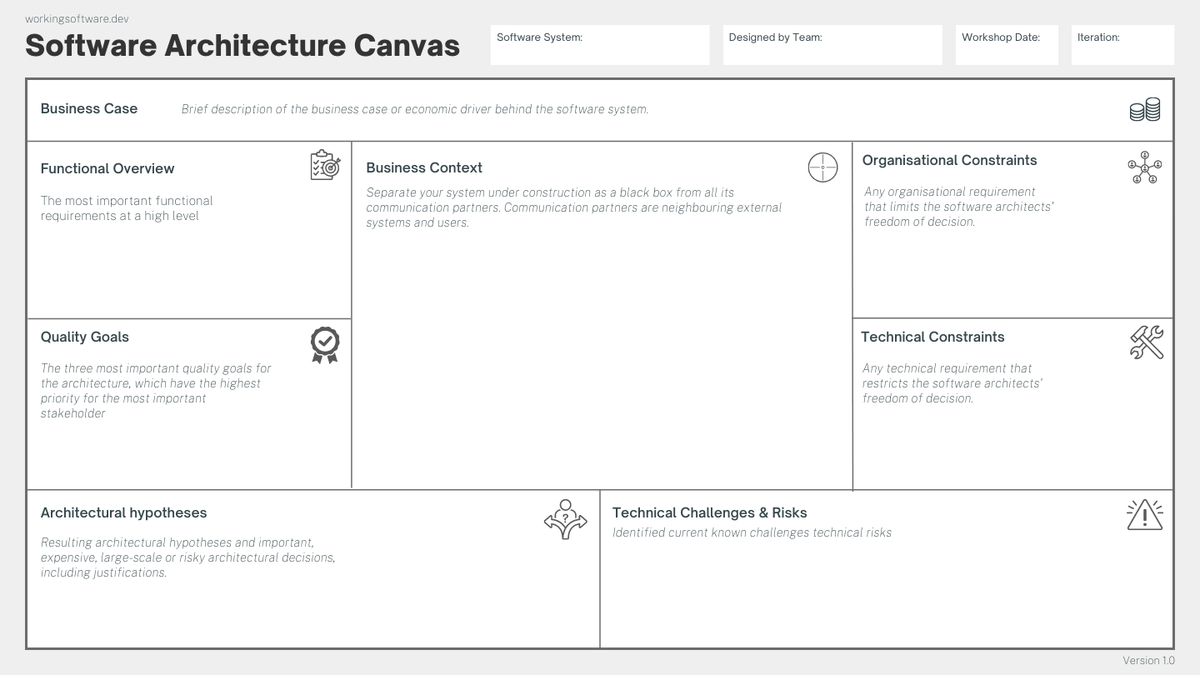Click the 'Brief description of the business case' text
The image size is (1200, 675).
(415, 109)
